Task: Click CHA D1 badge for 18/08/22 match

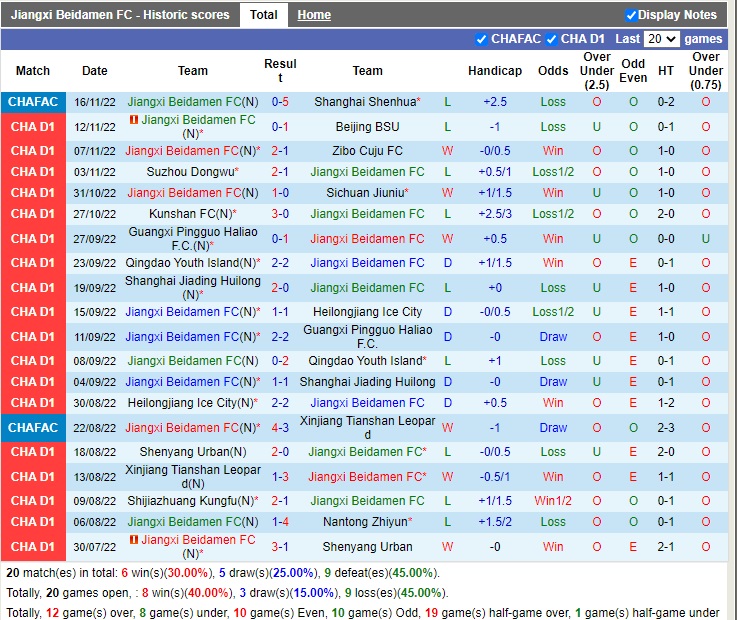Action: [33, 452]
